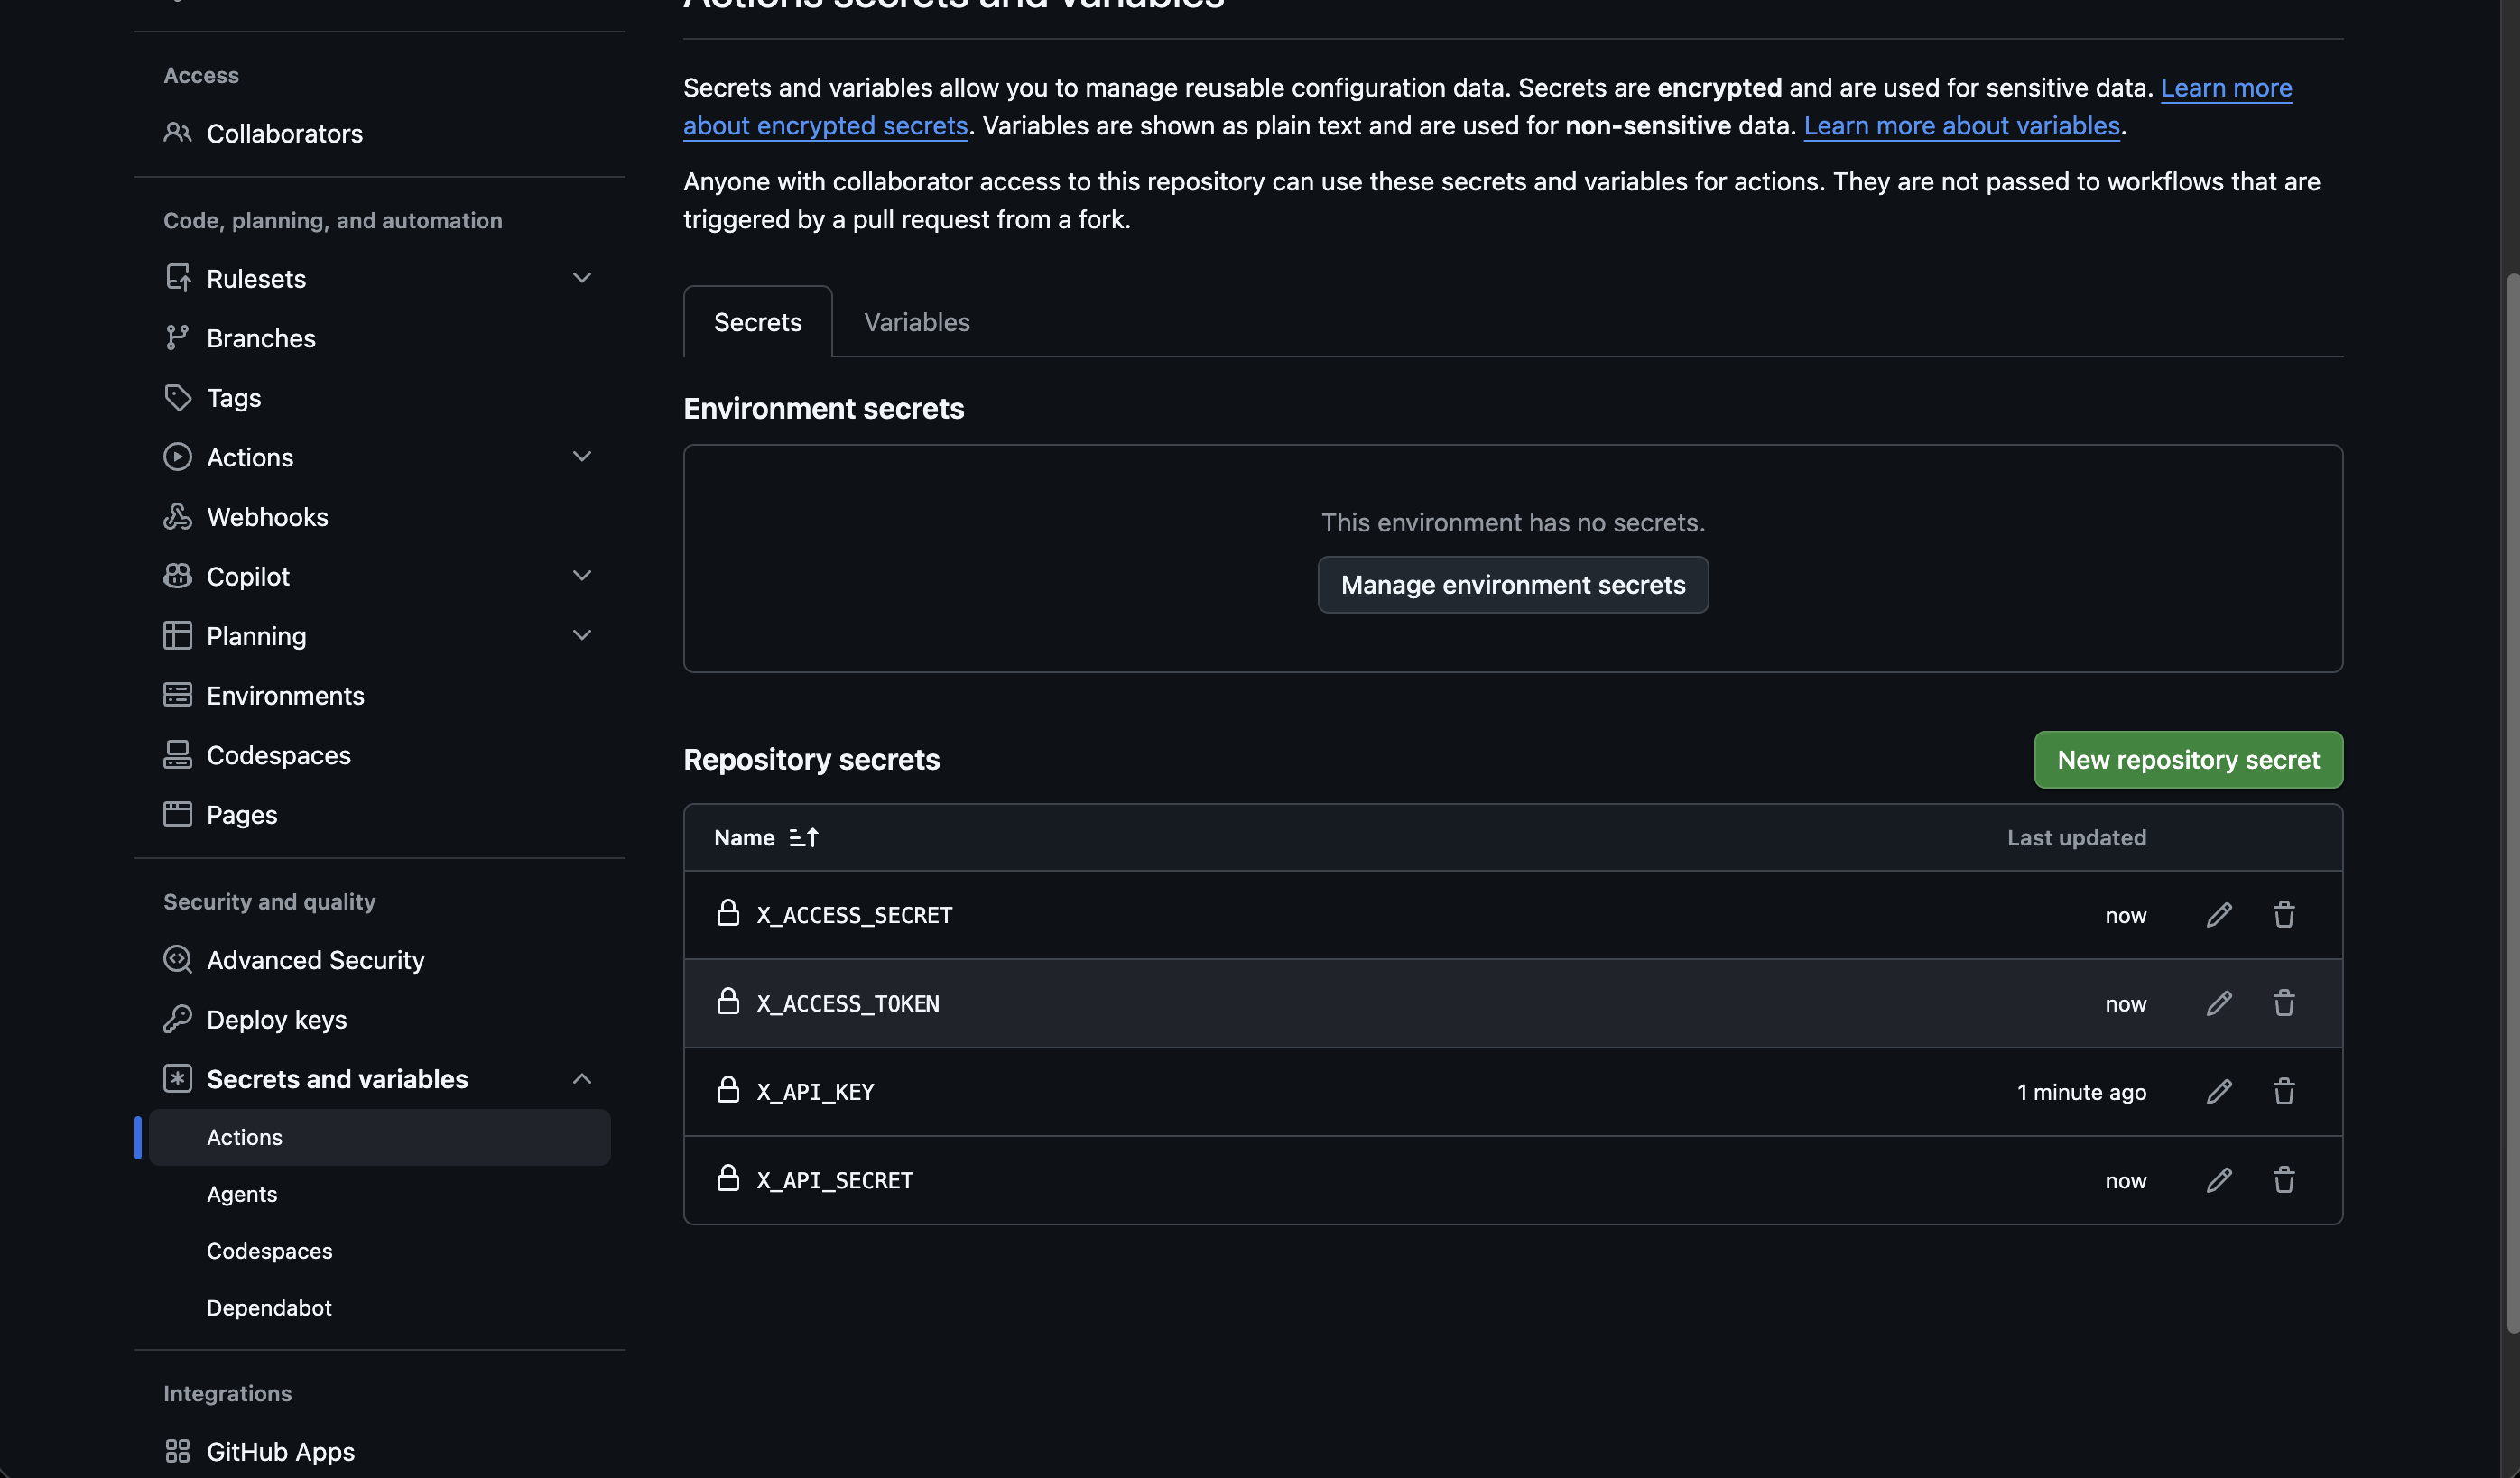Viewport: 2520px width, 1478px height.
Task: Open Codespaces settings in Code section
Action: [x=379, y=755]
